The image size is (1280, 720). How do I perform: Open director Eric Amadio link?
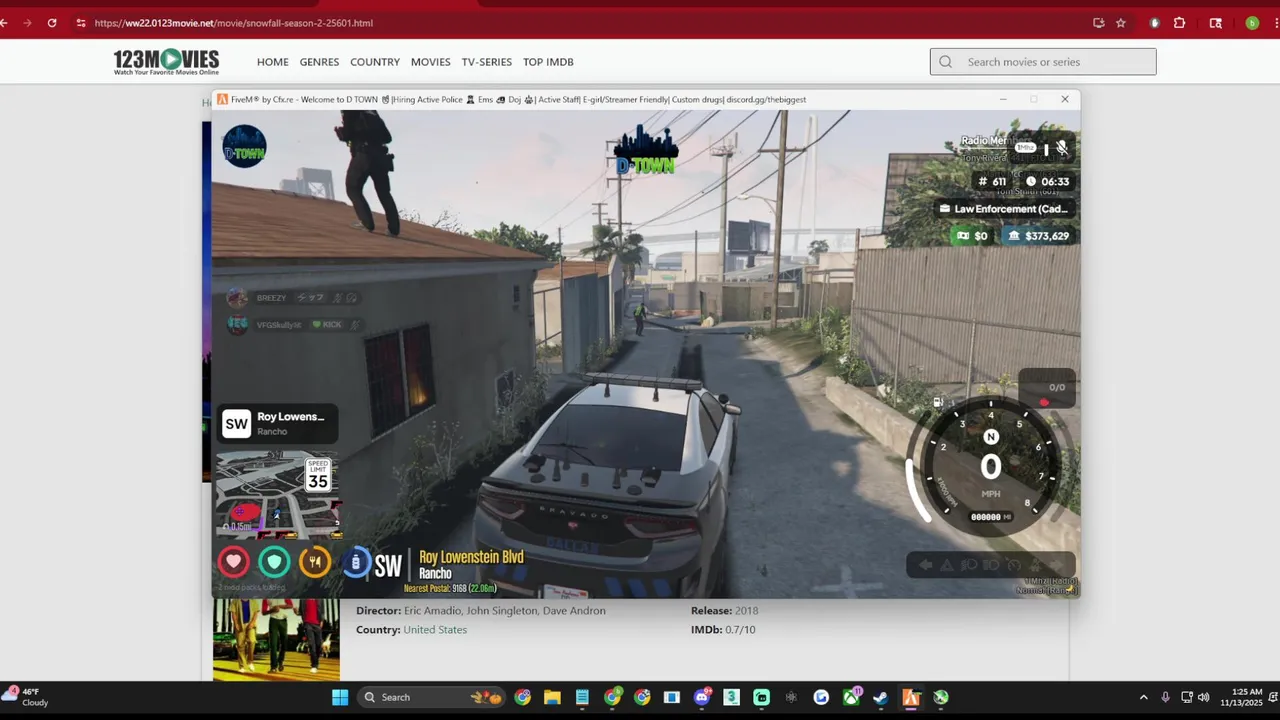[x=433, y=611]
